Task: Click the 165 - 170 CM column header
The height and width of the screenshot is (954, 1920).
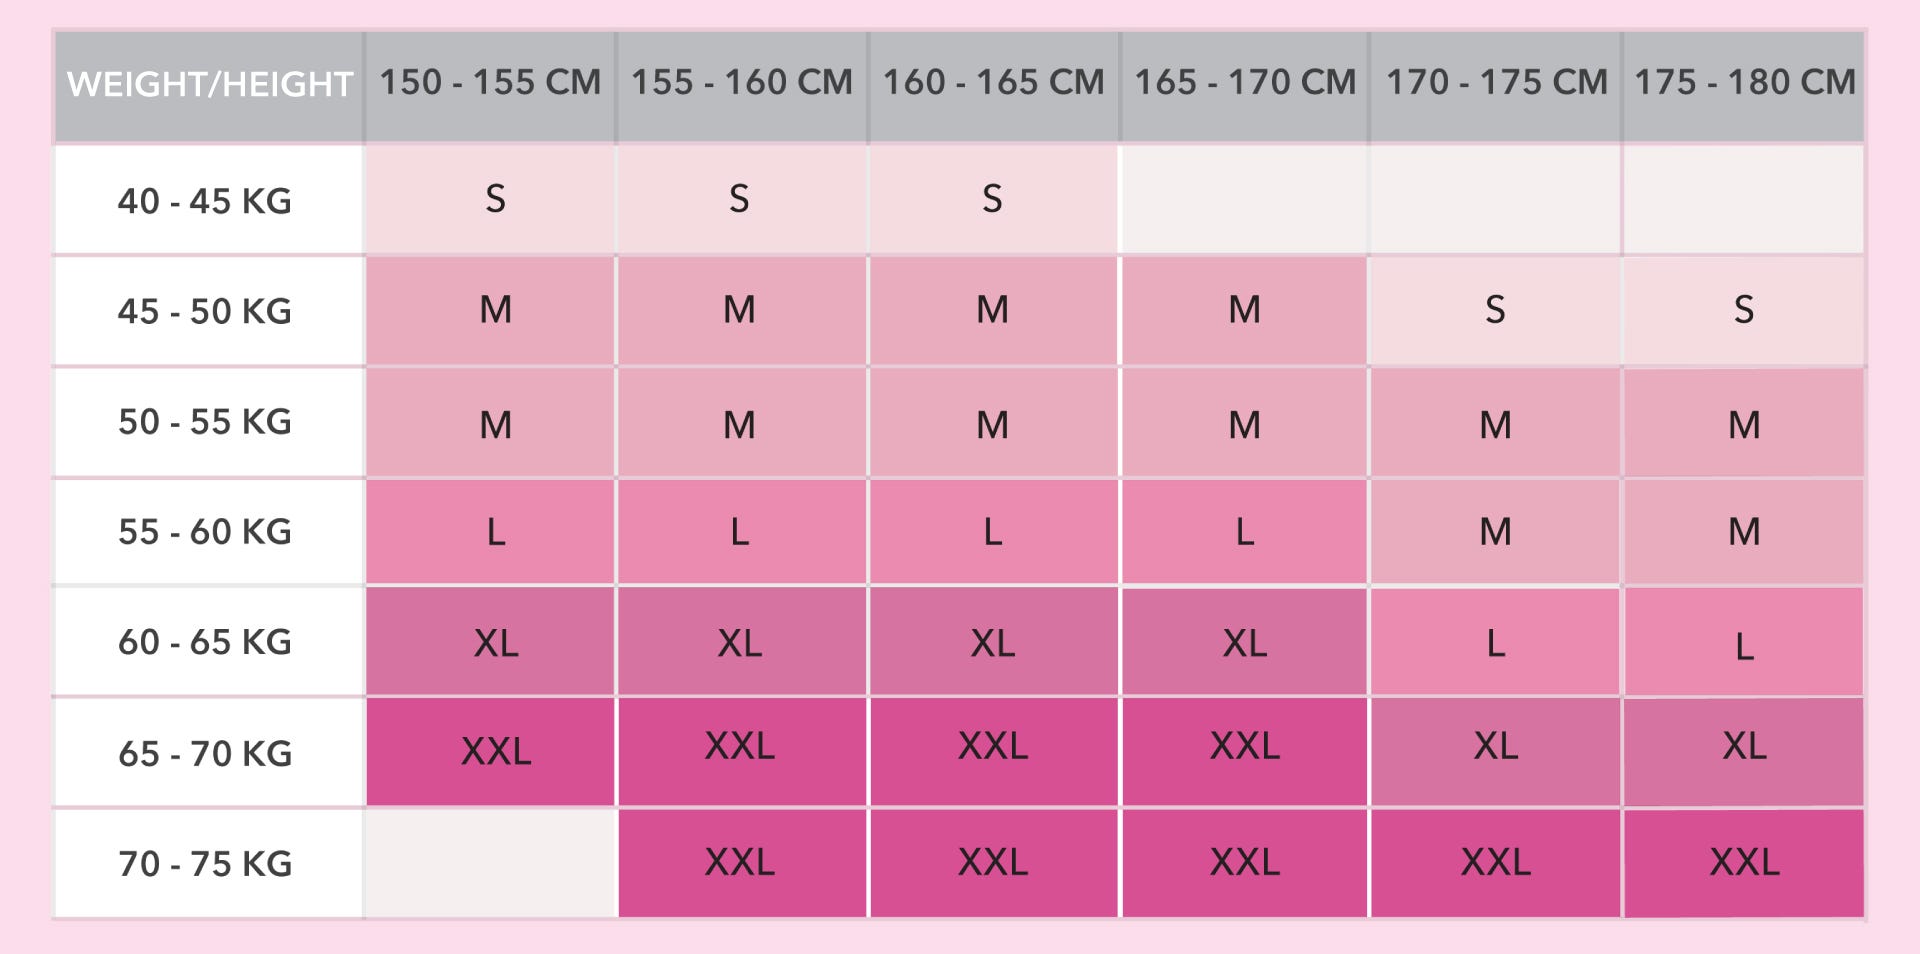Action: point(1245,86)
